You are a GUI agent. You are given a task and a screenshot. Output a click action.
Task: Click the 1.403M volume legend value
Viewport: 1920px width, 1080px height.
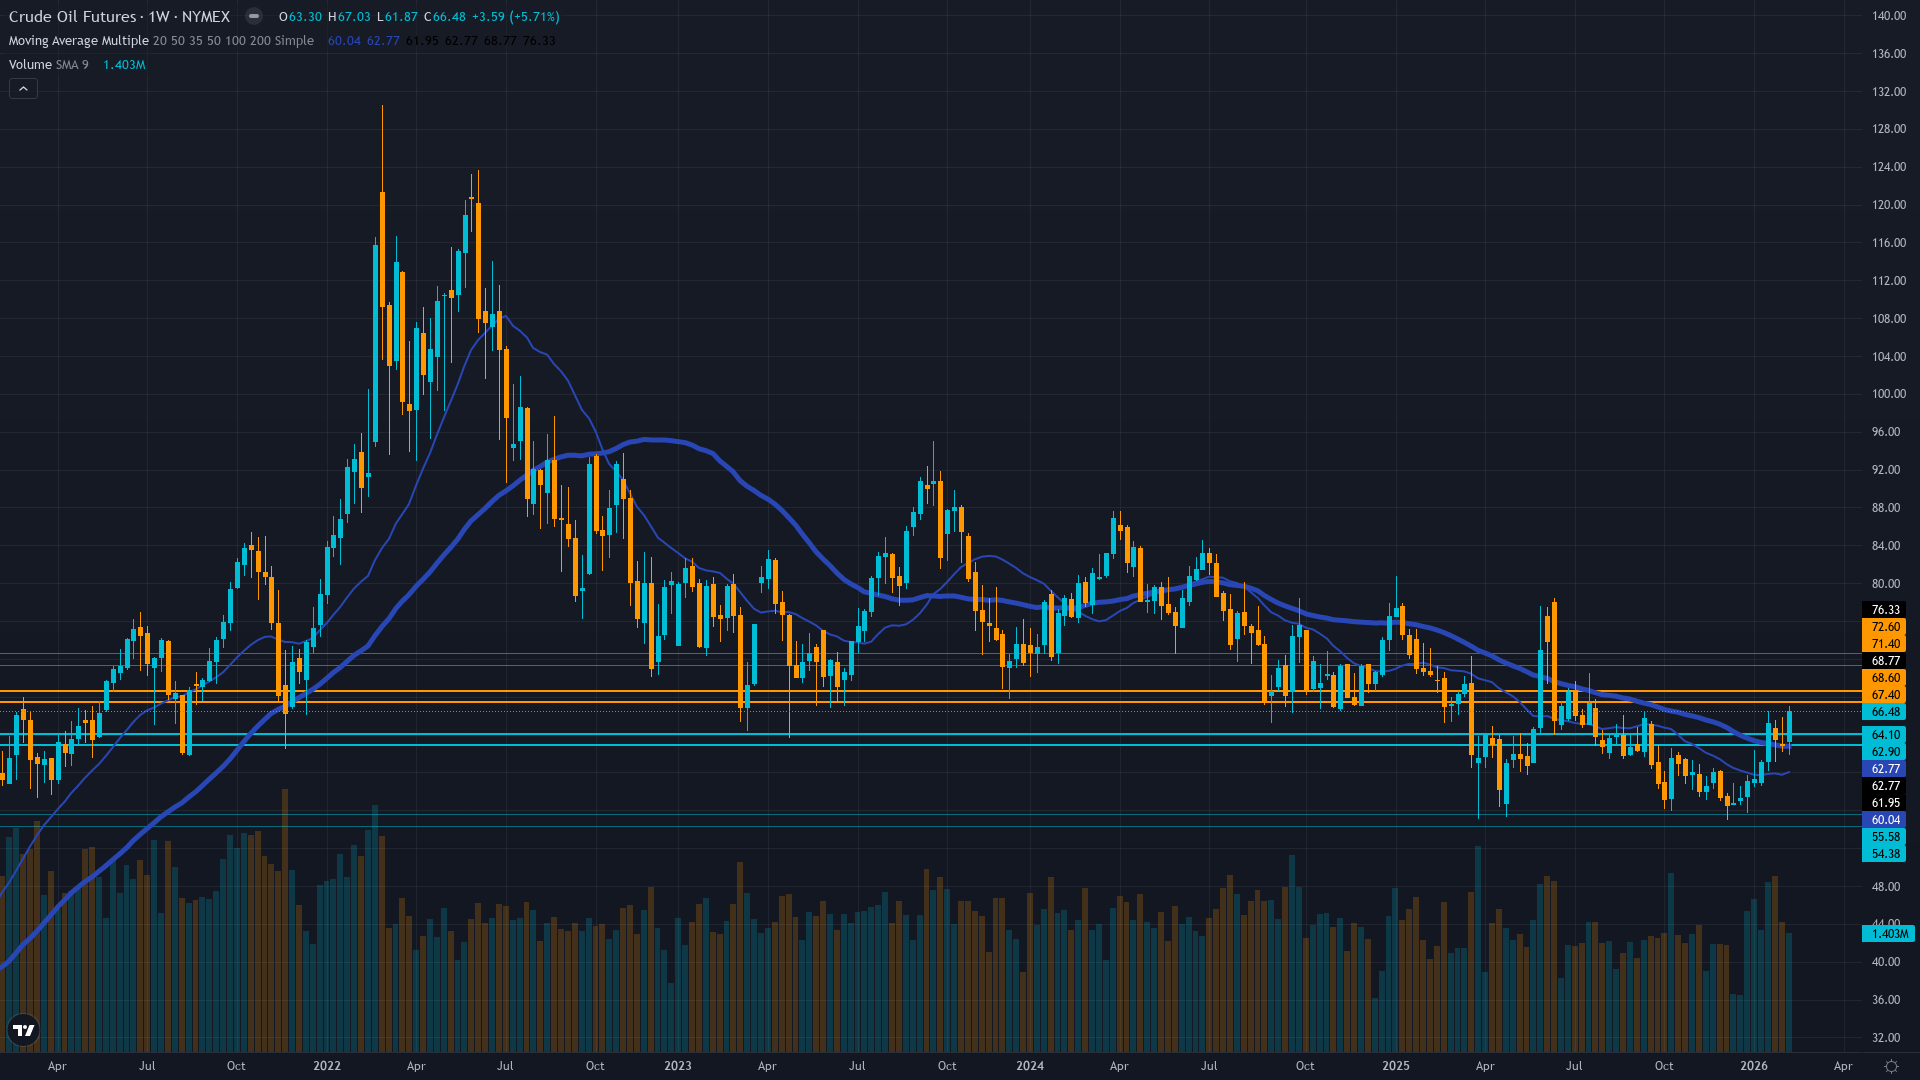[x=124, y=65]
